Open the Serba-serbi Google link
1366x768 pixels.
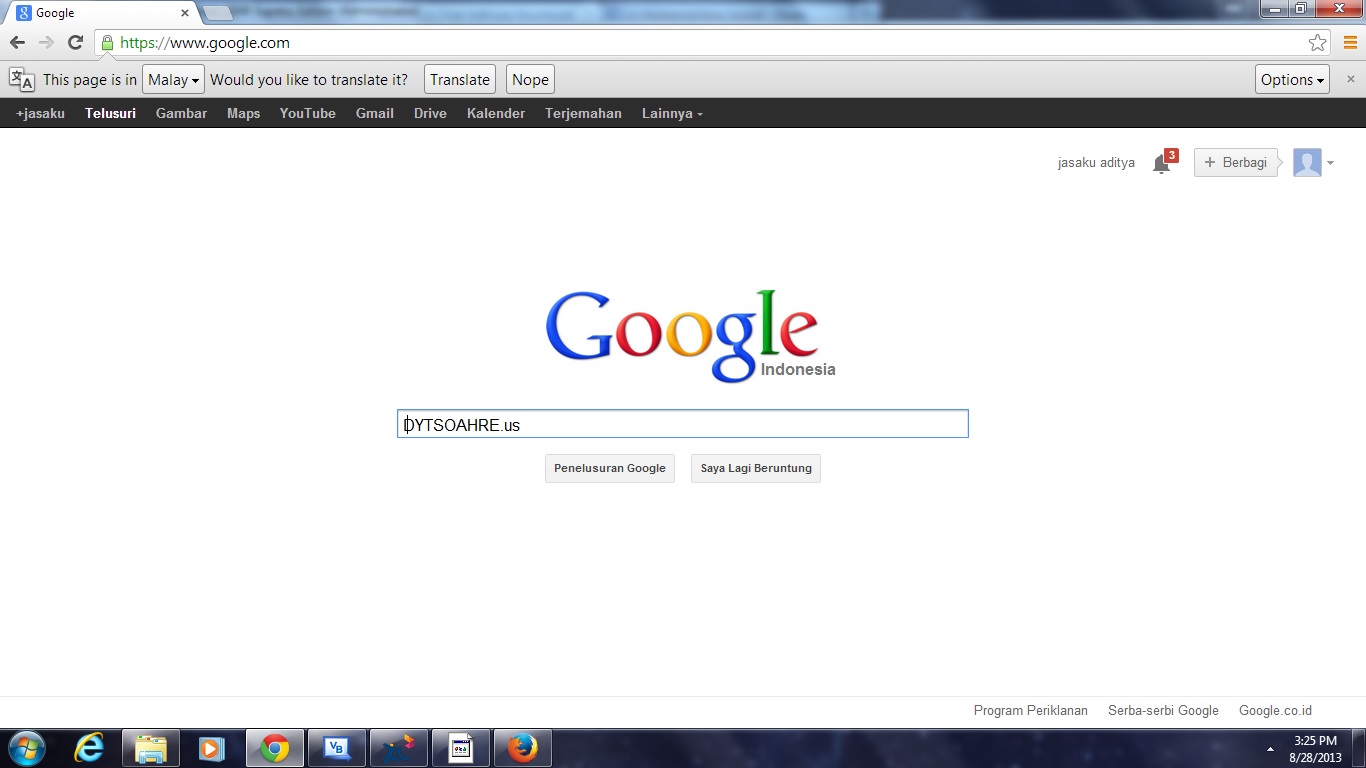(1163, 711)
